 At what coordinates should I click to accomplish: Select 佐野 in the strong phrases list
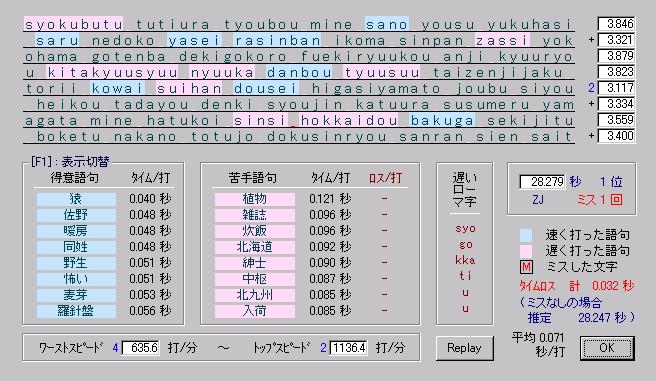pyautogui.click(x=76, y=215)
